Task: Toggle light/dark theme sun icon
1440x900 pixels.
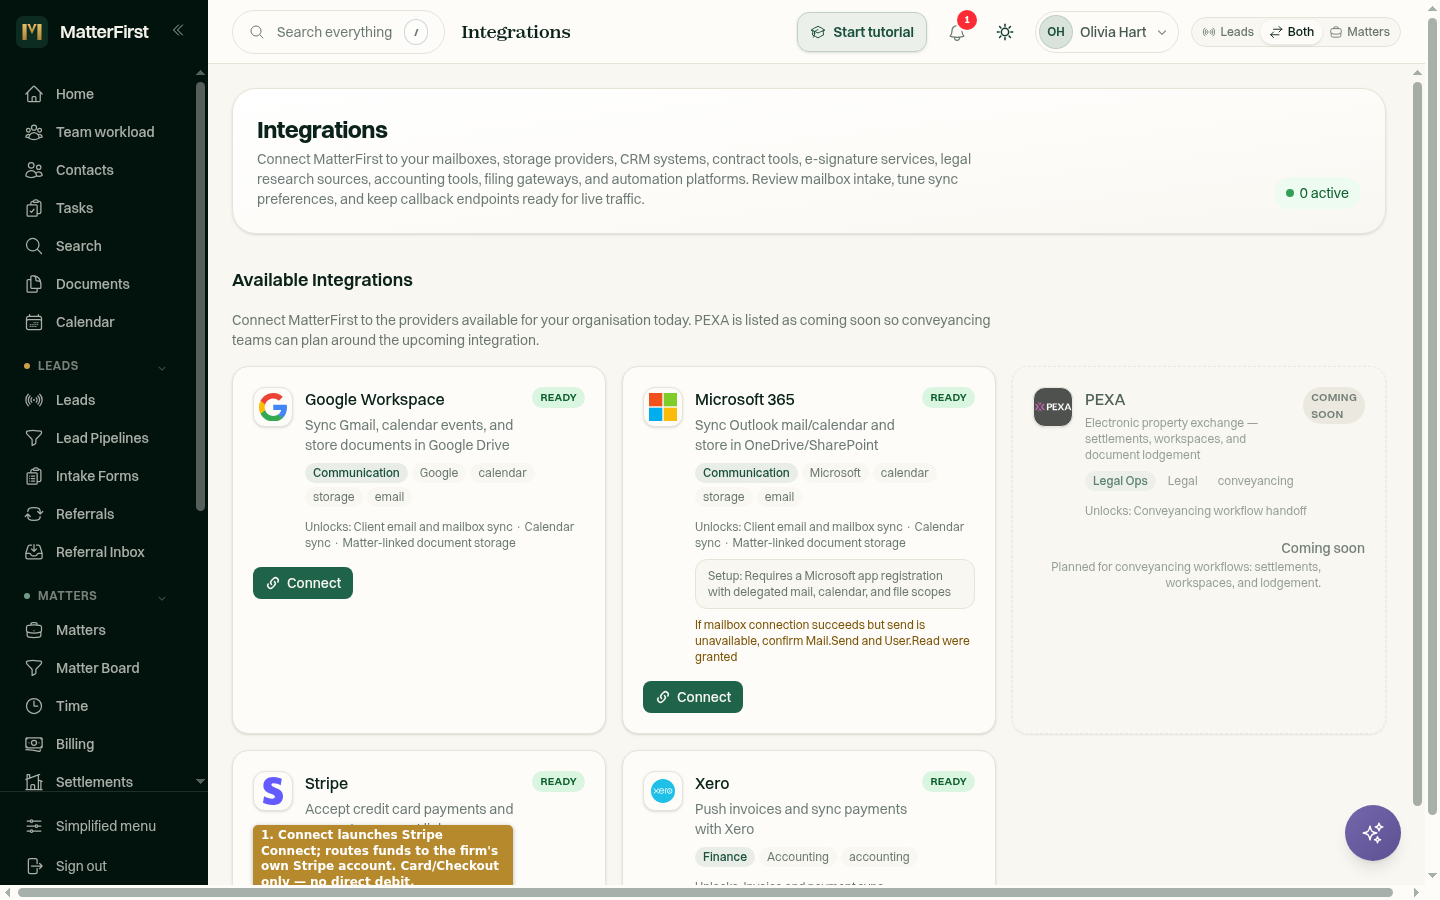Action: coord(1005,32)
